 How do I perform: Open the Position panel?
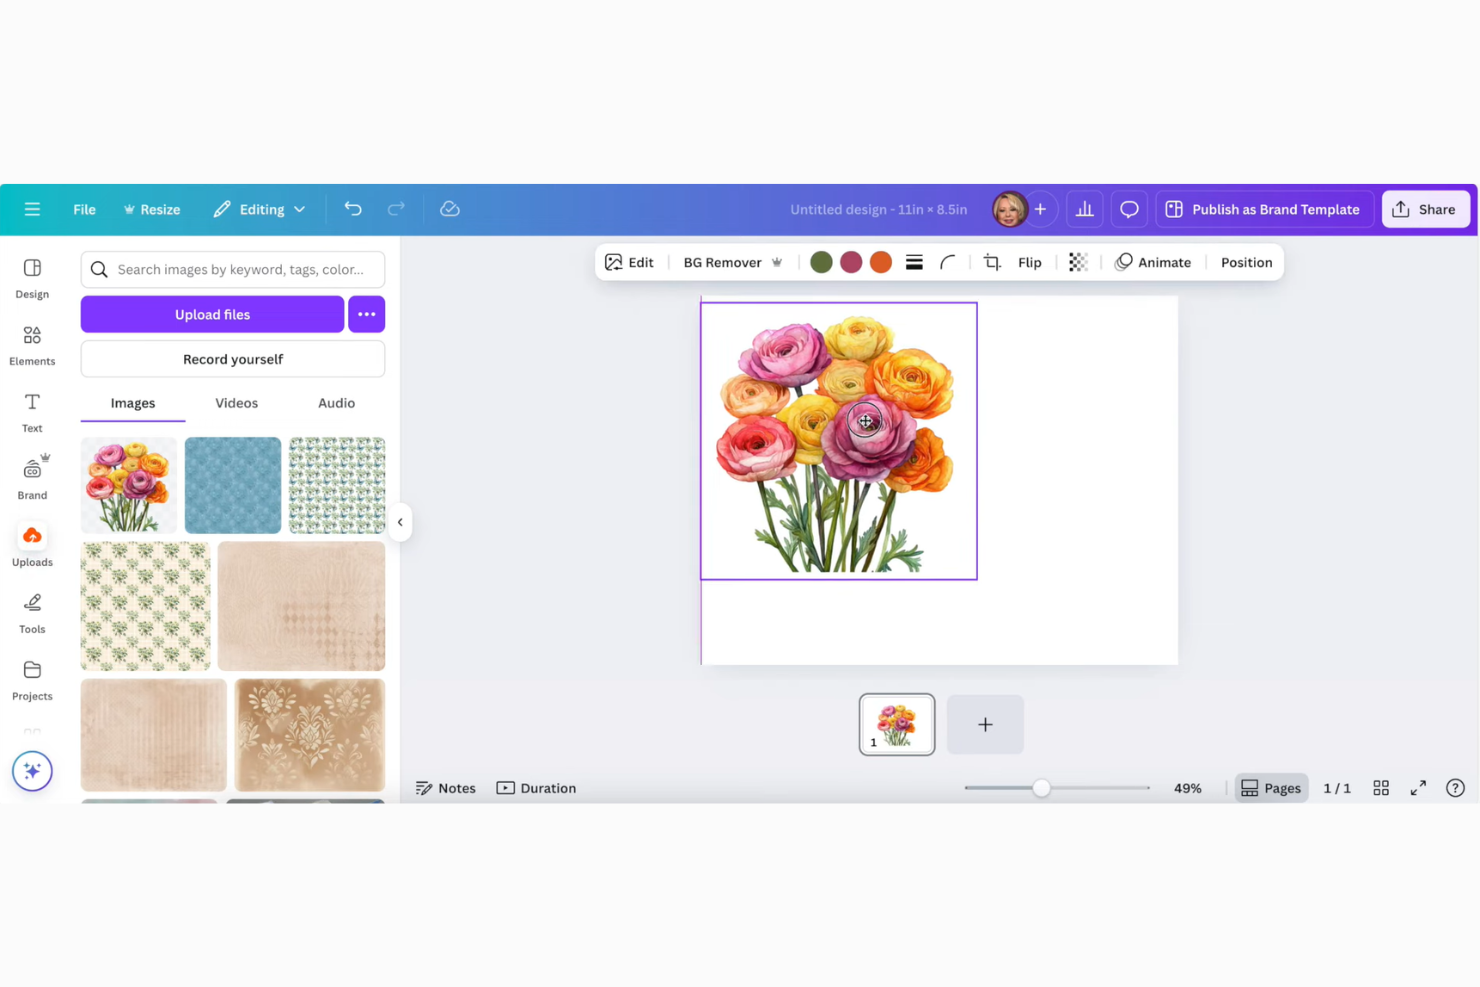pos(1246,262)
